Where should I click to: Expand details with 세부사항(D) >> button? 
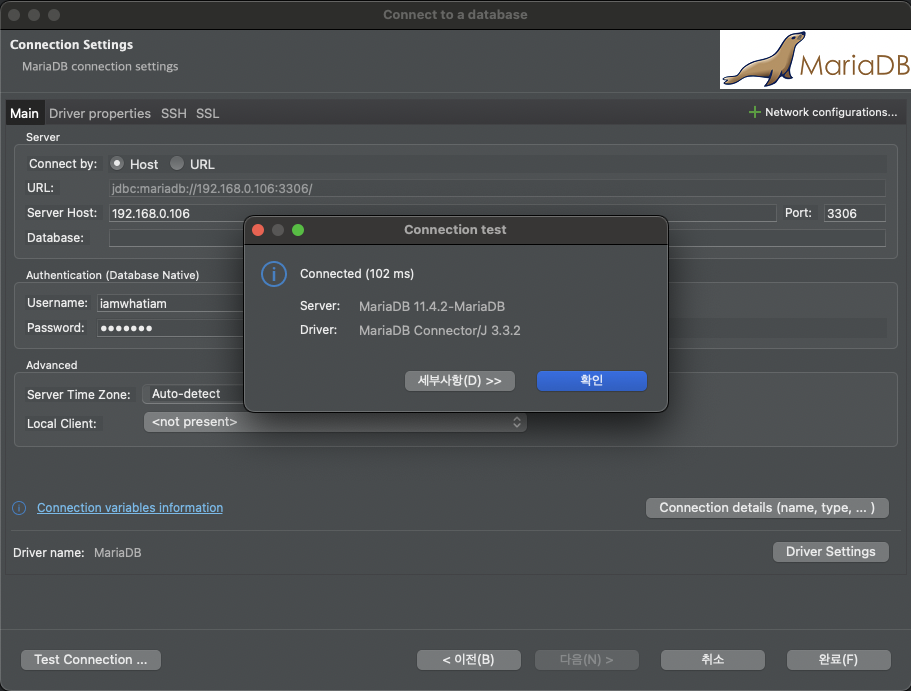[460, 381]
